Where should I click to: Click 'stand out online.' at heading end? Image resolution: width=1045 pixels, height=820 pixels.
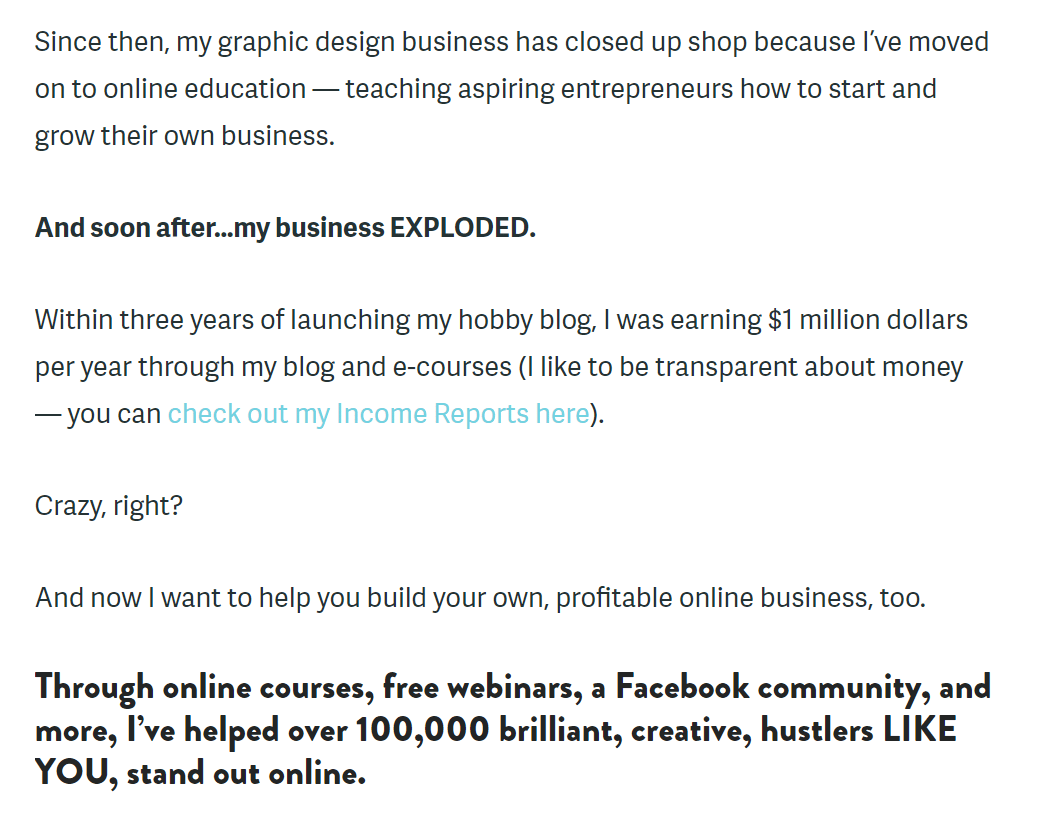click(247, 773)
